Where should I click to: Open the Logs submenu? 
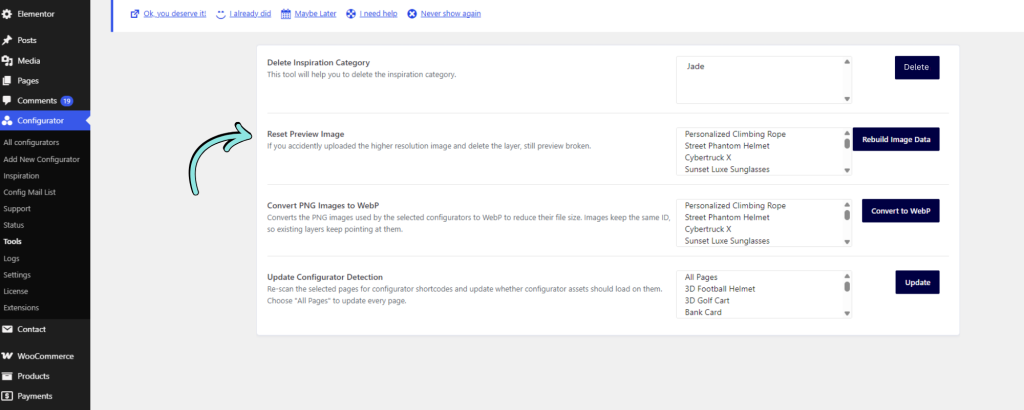(x=11, y=259)
